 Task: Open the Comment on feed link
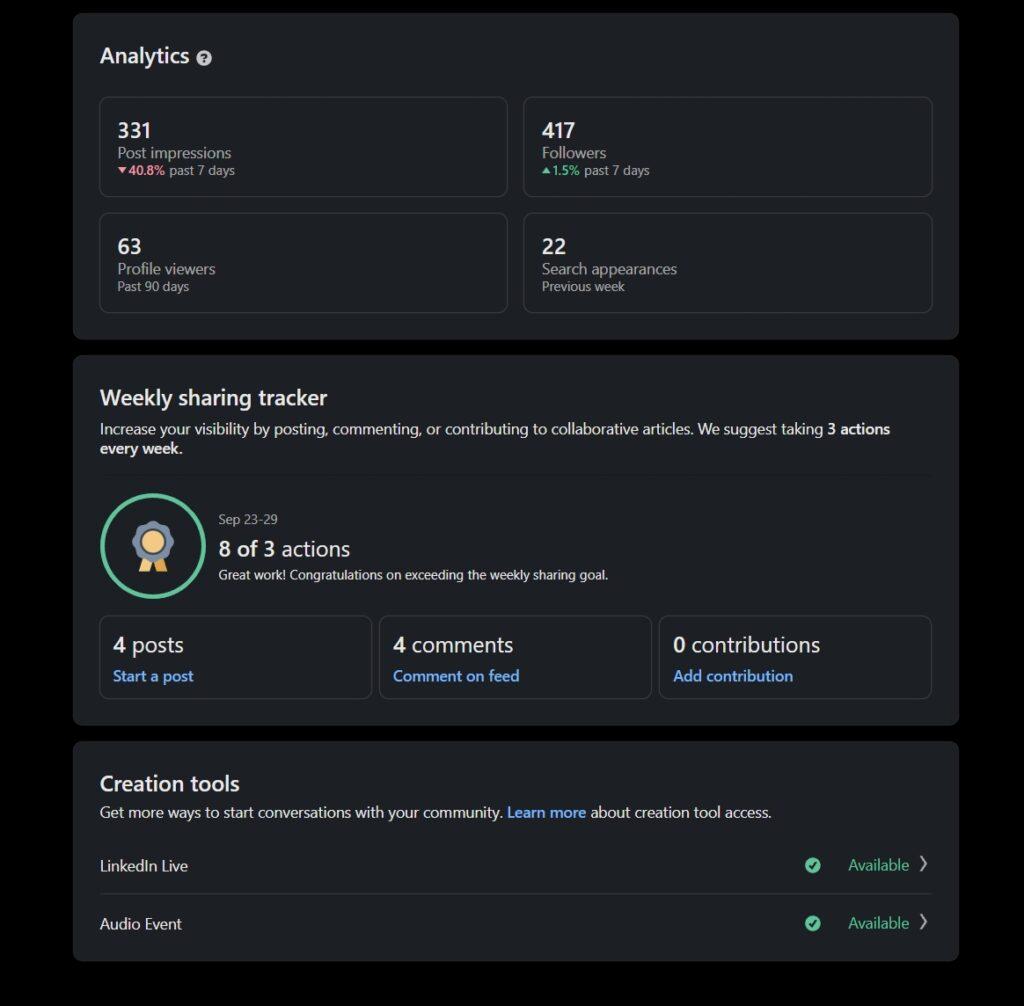456,676
